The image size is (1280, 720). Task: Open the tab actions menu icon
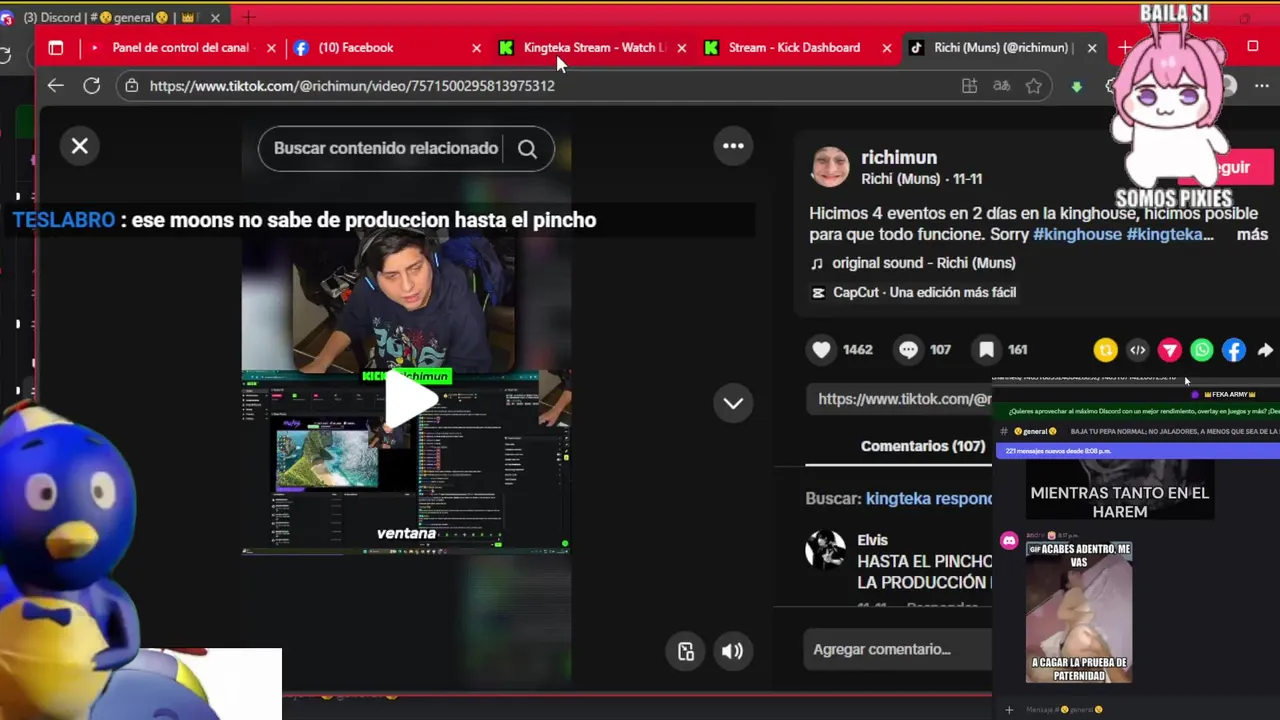click(x=56, y=47)
